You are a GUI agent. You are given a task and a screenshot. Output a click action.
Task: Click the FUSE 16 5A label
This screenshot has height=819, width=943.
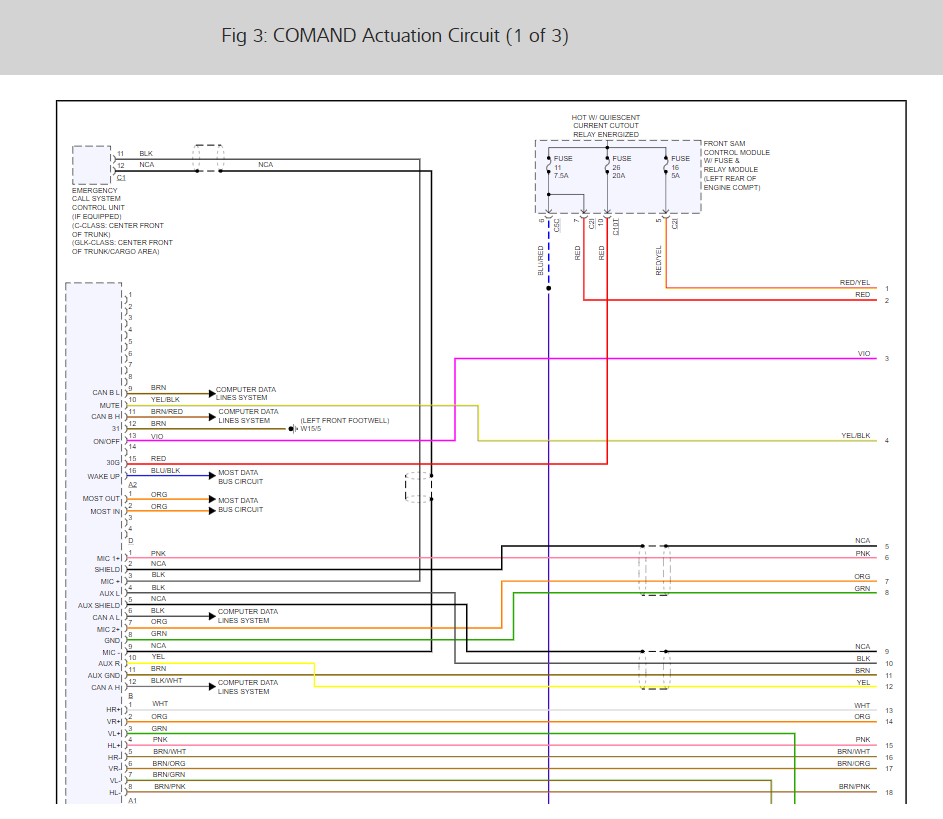point(680,167)
